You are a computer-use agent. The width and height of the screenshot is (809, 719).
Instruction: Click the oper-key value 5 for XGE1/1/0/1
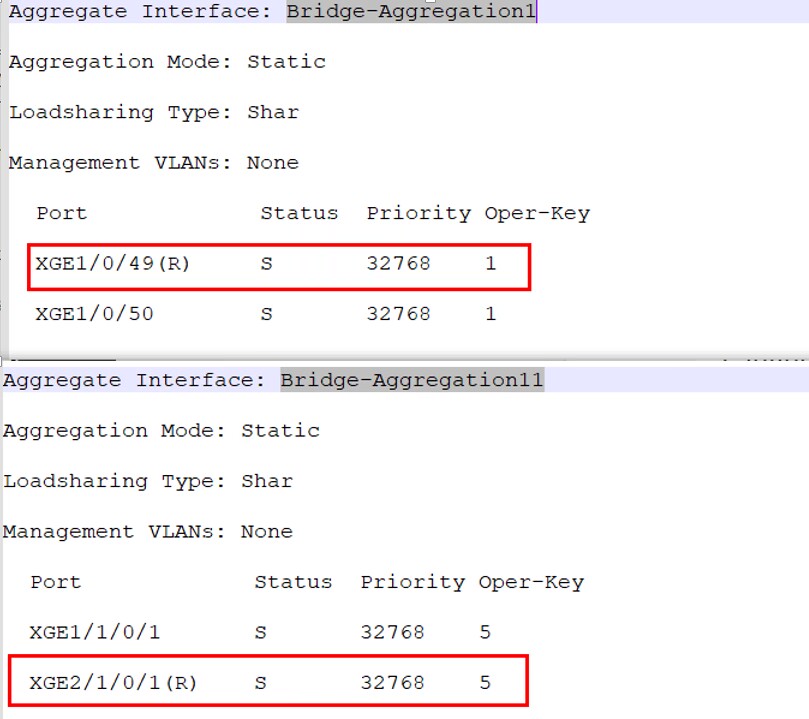[485, 632]
